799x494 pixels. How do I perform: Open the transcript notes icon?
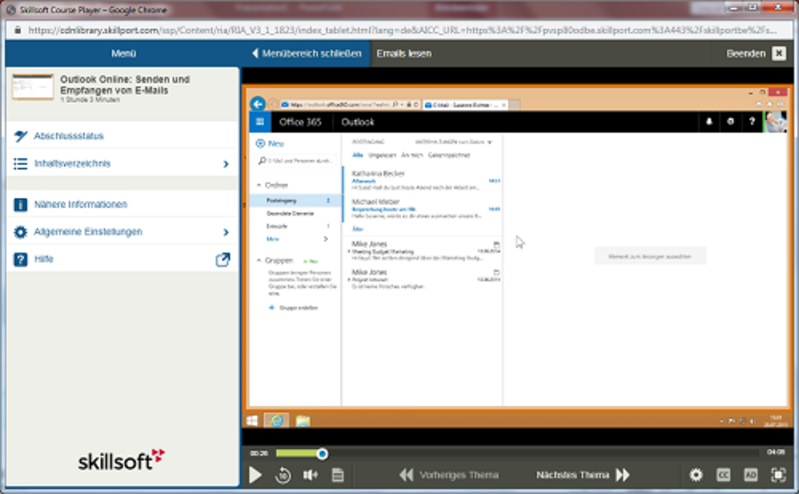[337, 475]
